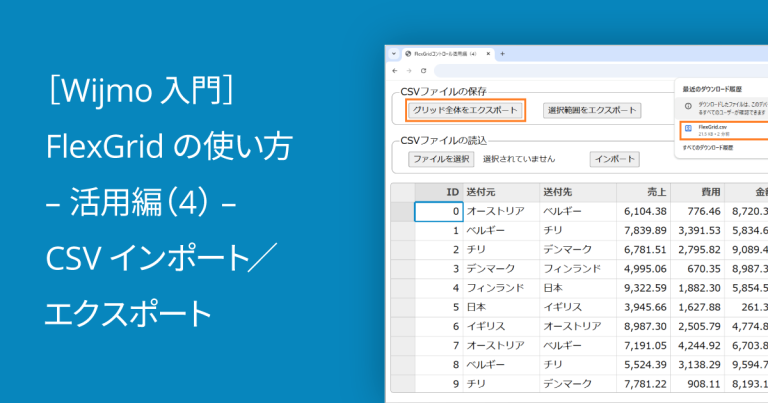The image size is (768, 403).
Task: Open すべてのダウンロード履歴 link
Action: (708, 147)
